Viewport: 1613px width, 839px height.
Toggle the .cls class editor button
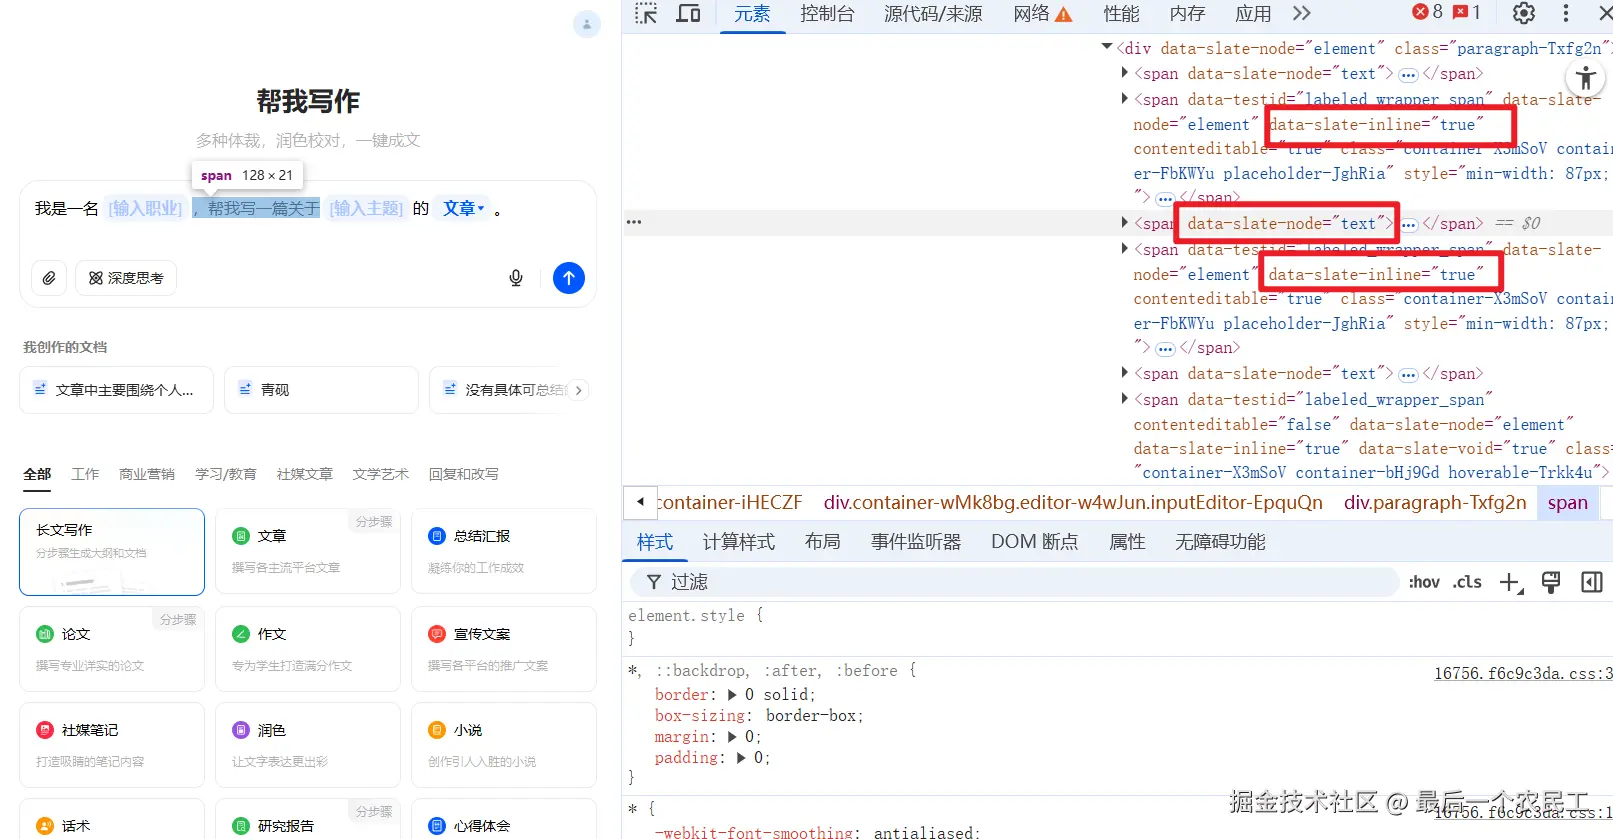(x=1467, y=582)
